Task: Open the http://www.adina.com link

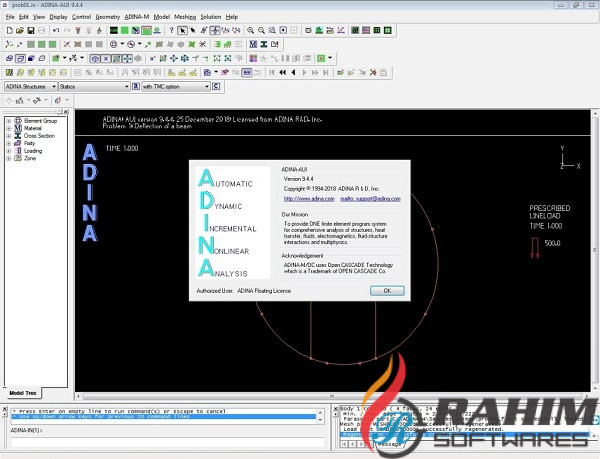Action: 309,199
